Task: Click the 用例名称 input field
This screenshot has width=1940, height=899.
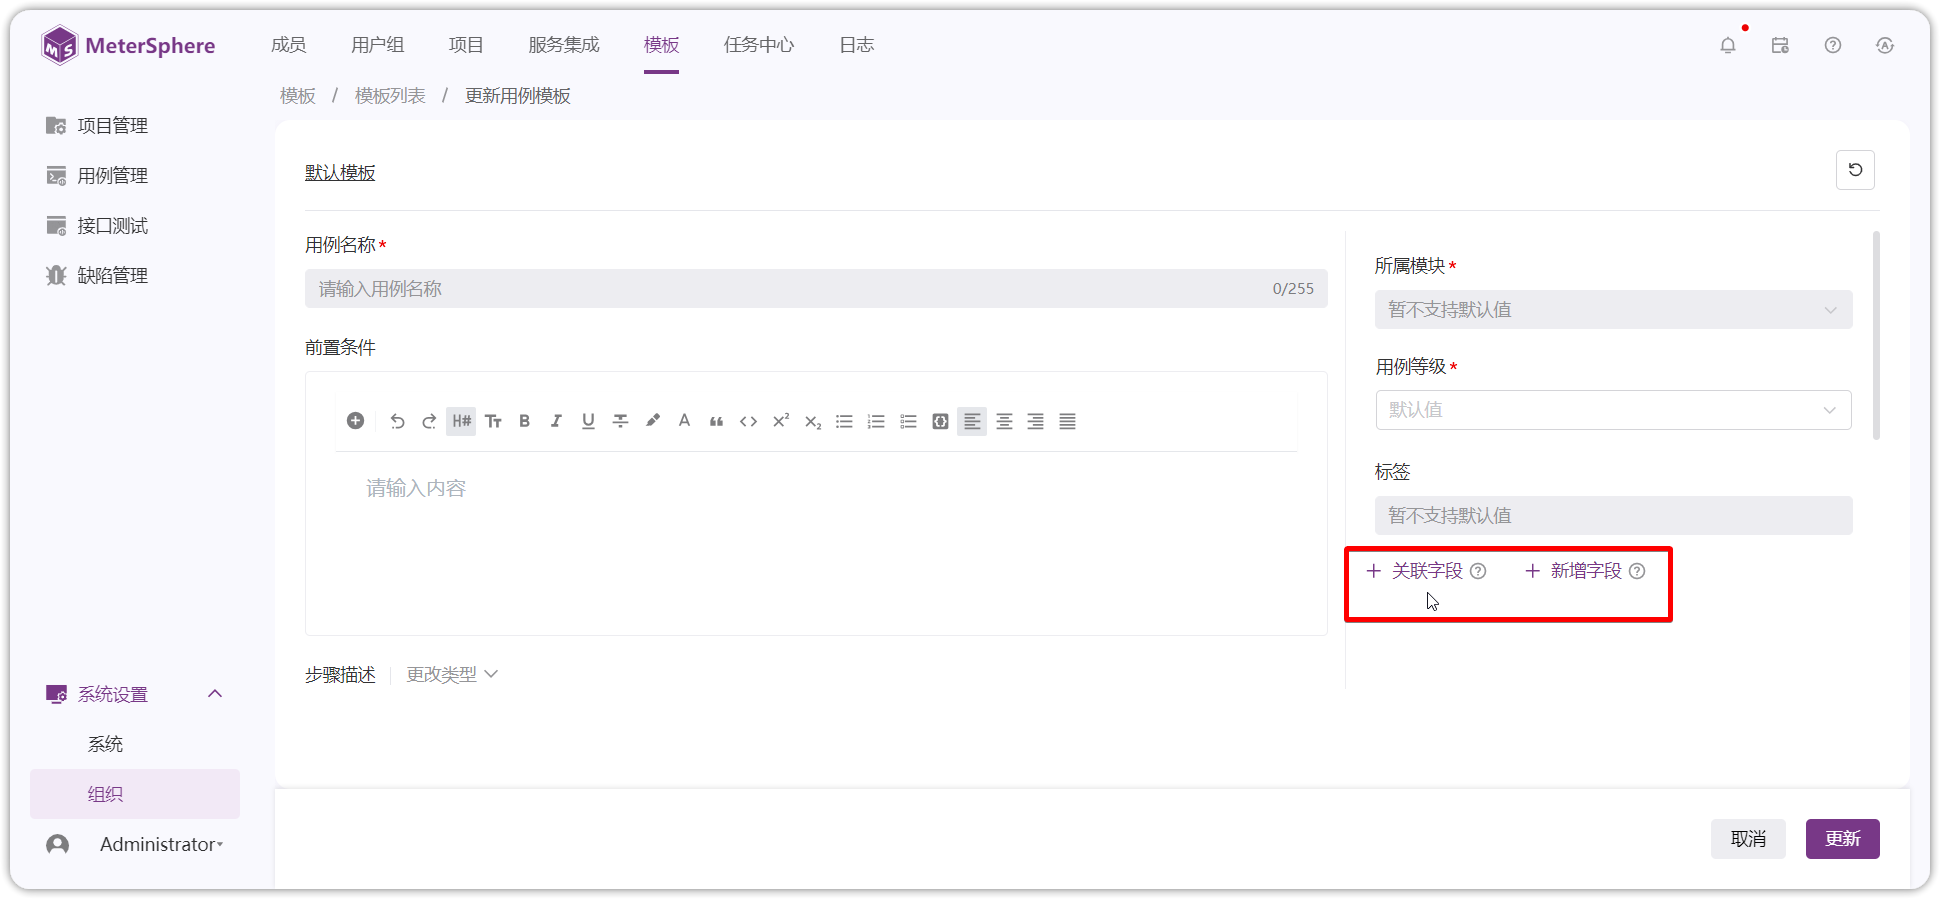Action: (816, 289)
